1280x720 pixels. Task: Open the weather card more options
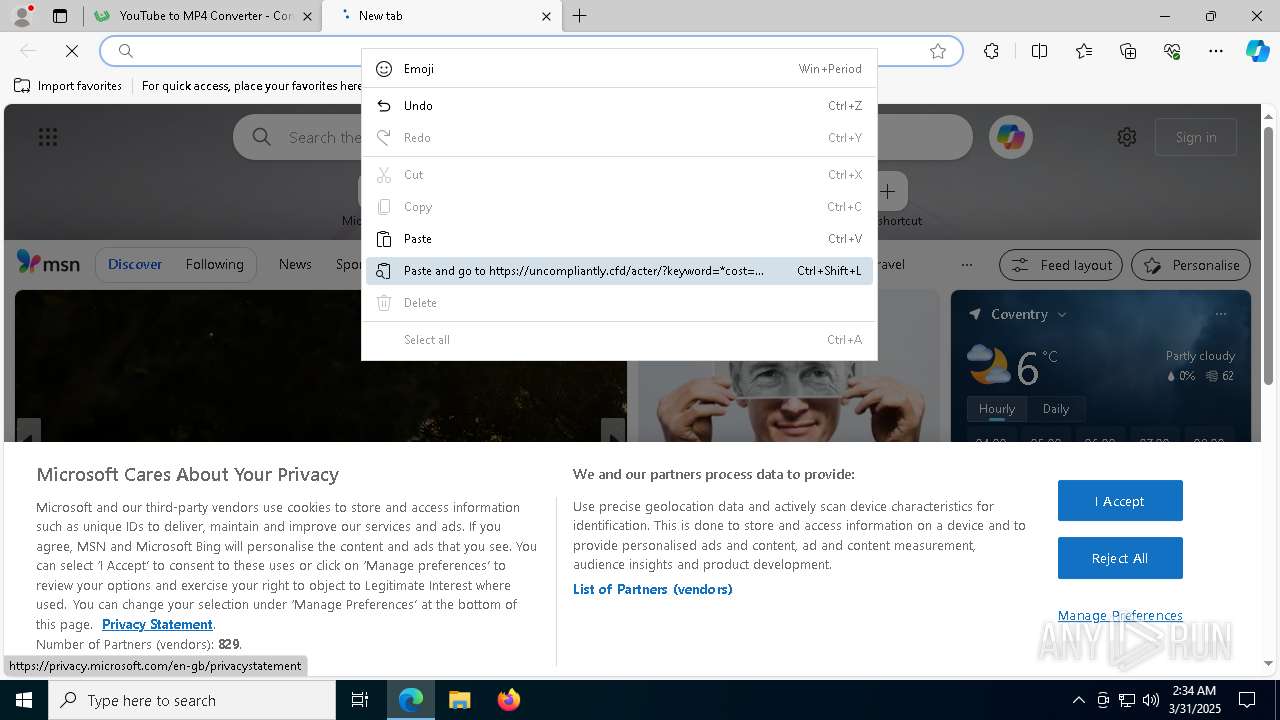coord(1221,314)
